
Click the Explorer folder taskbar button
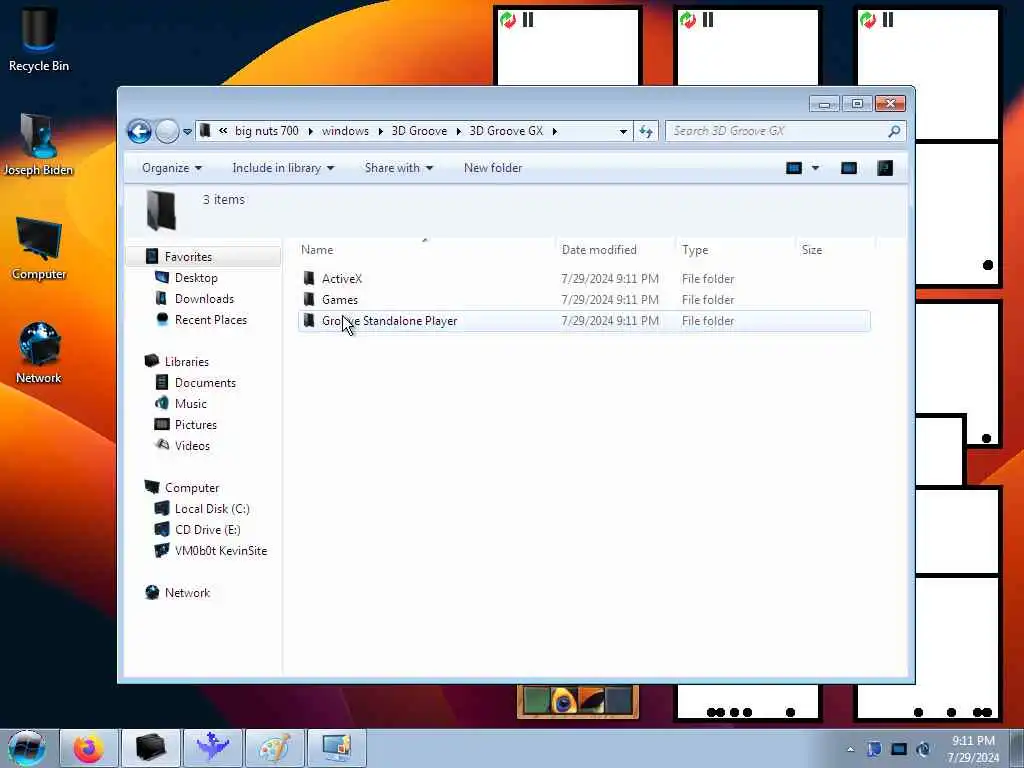tap(150, 748)
